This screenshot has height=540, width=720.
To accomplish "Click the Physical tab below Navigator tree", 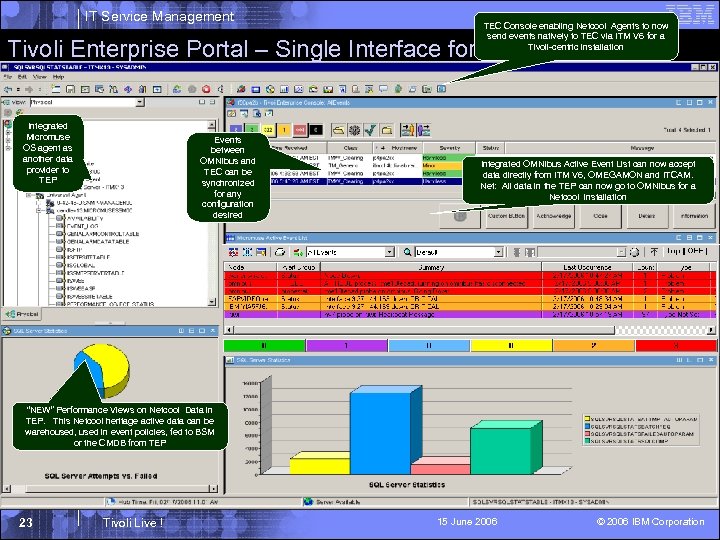I will pos(22,315).
